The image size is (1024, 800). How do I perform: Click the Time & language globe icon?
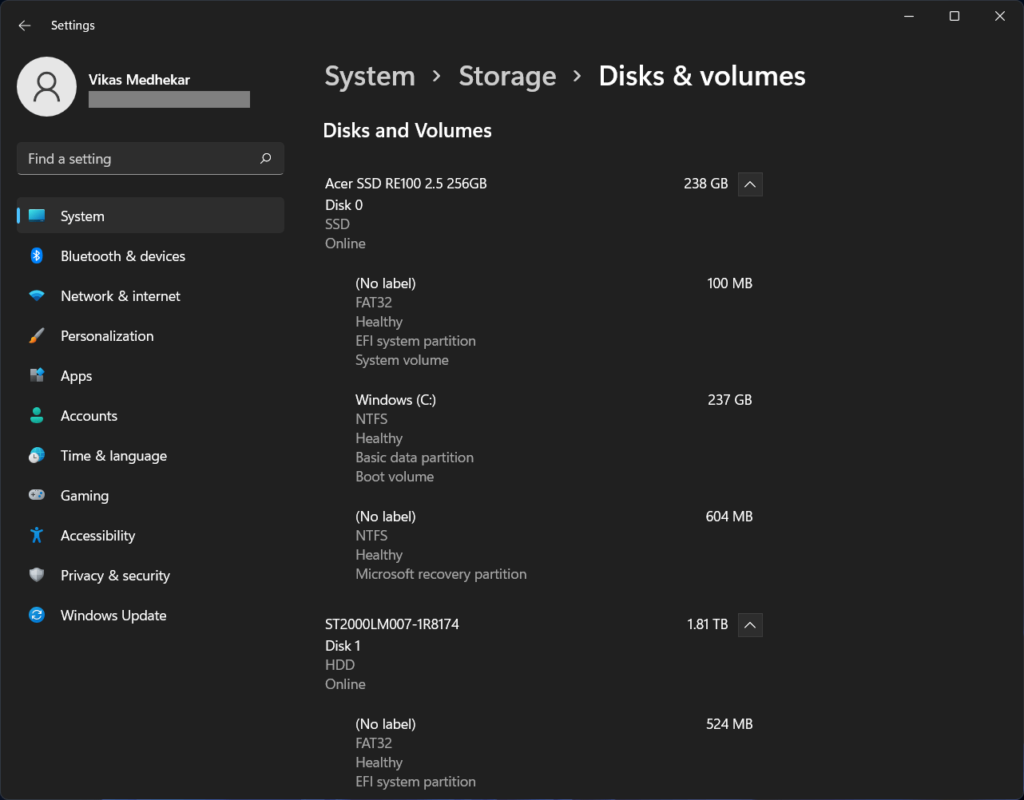tap(37, 455)
